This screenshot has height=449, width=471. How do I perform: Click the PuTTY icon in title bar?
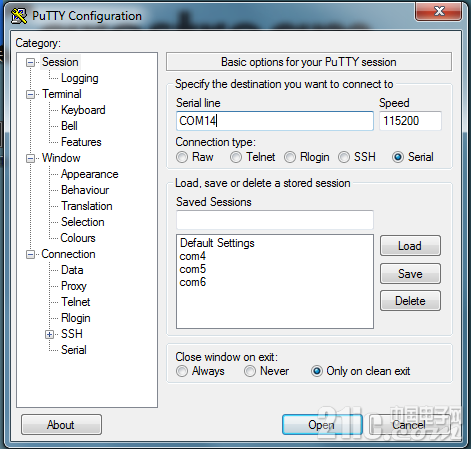tap(19, 16)
